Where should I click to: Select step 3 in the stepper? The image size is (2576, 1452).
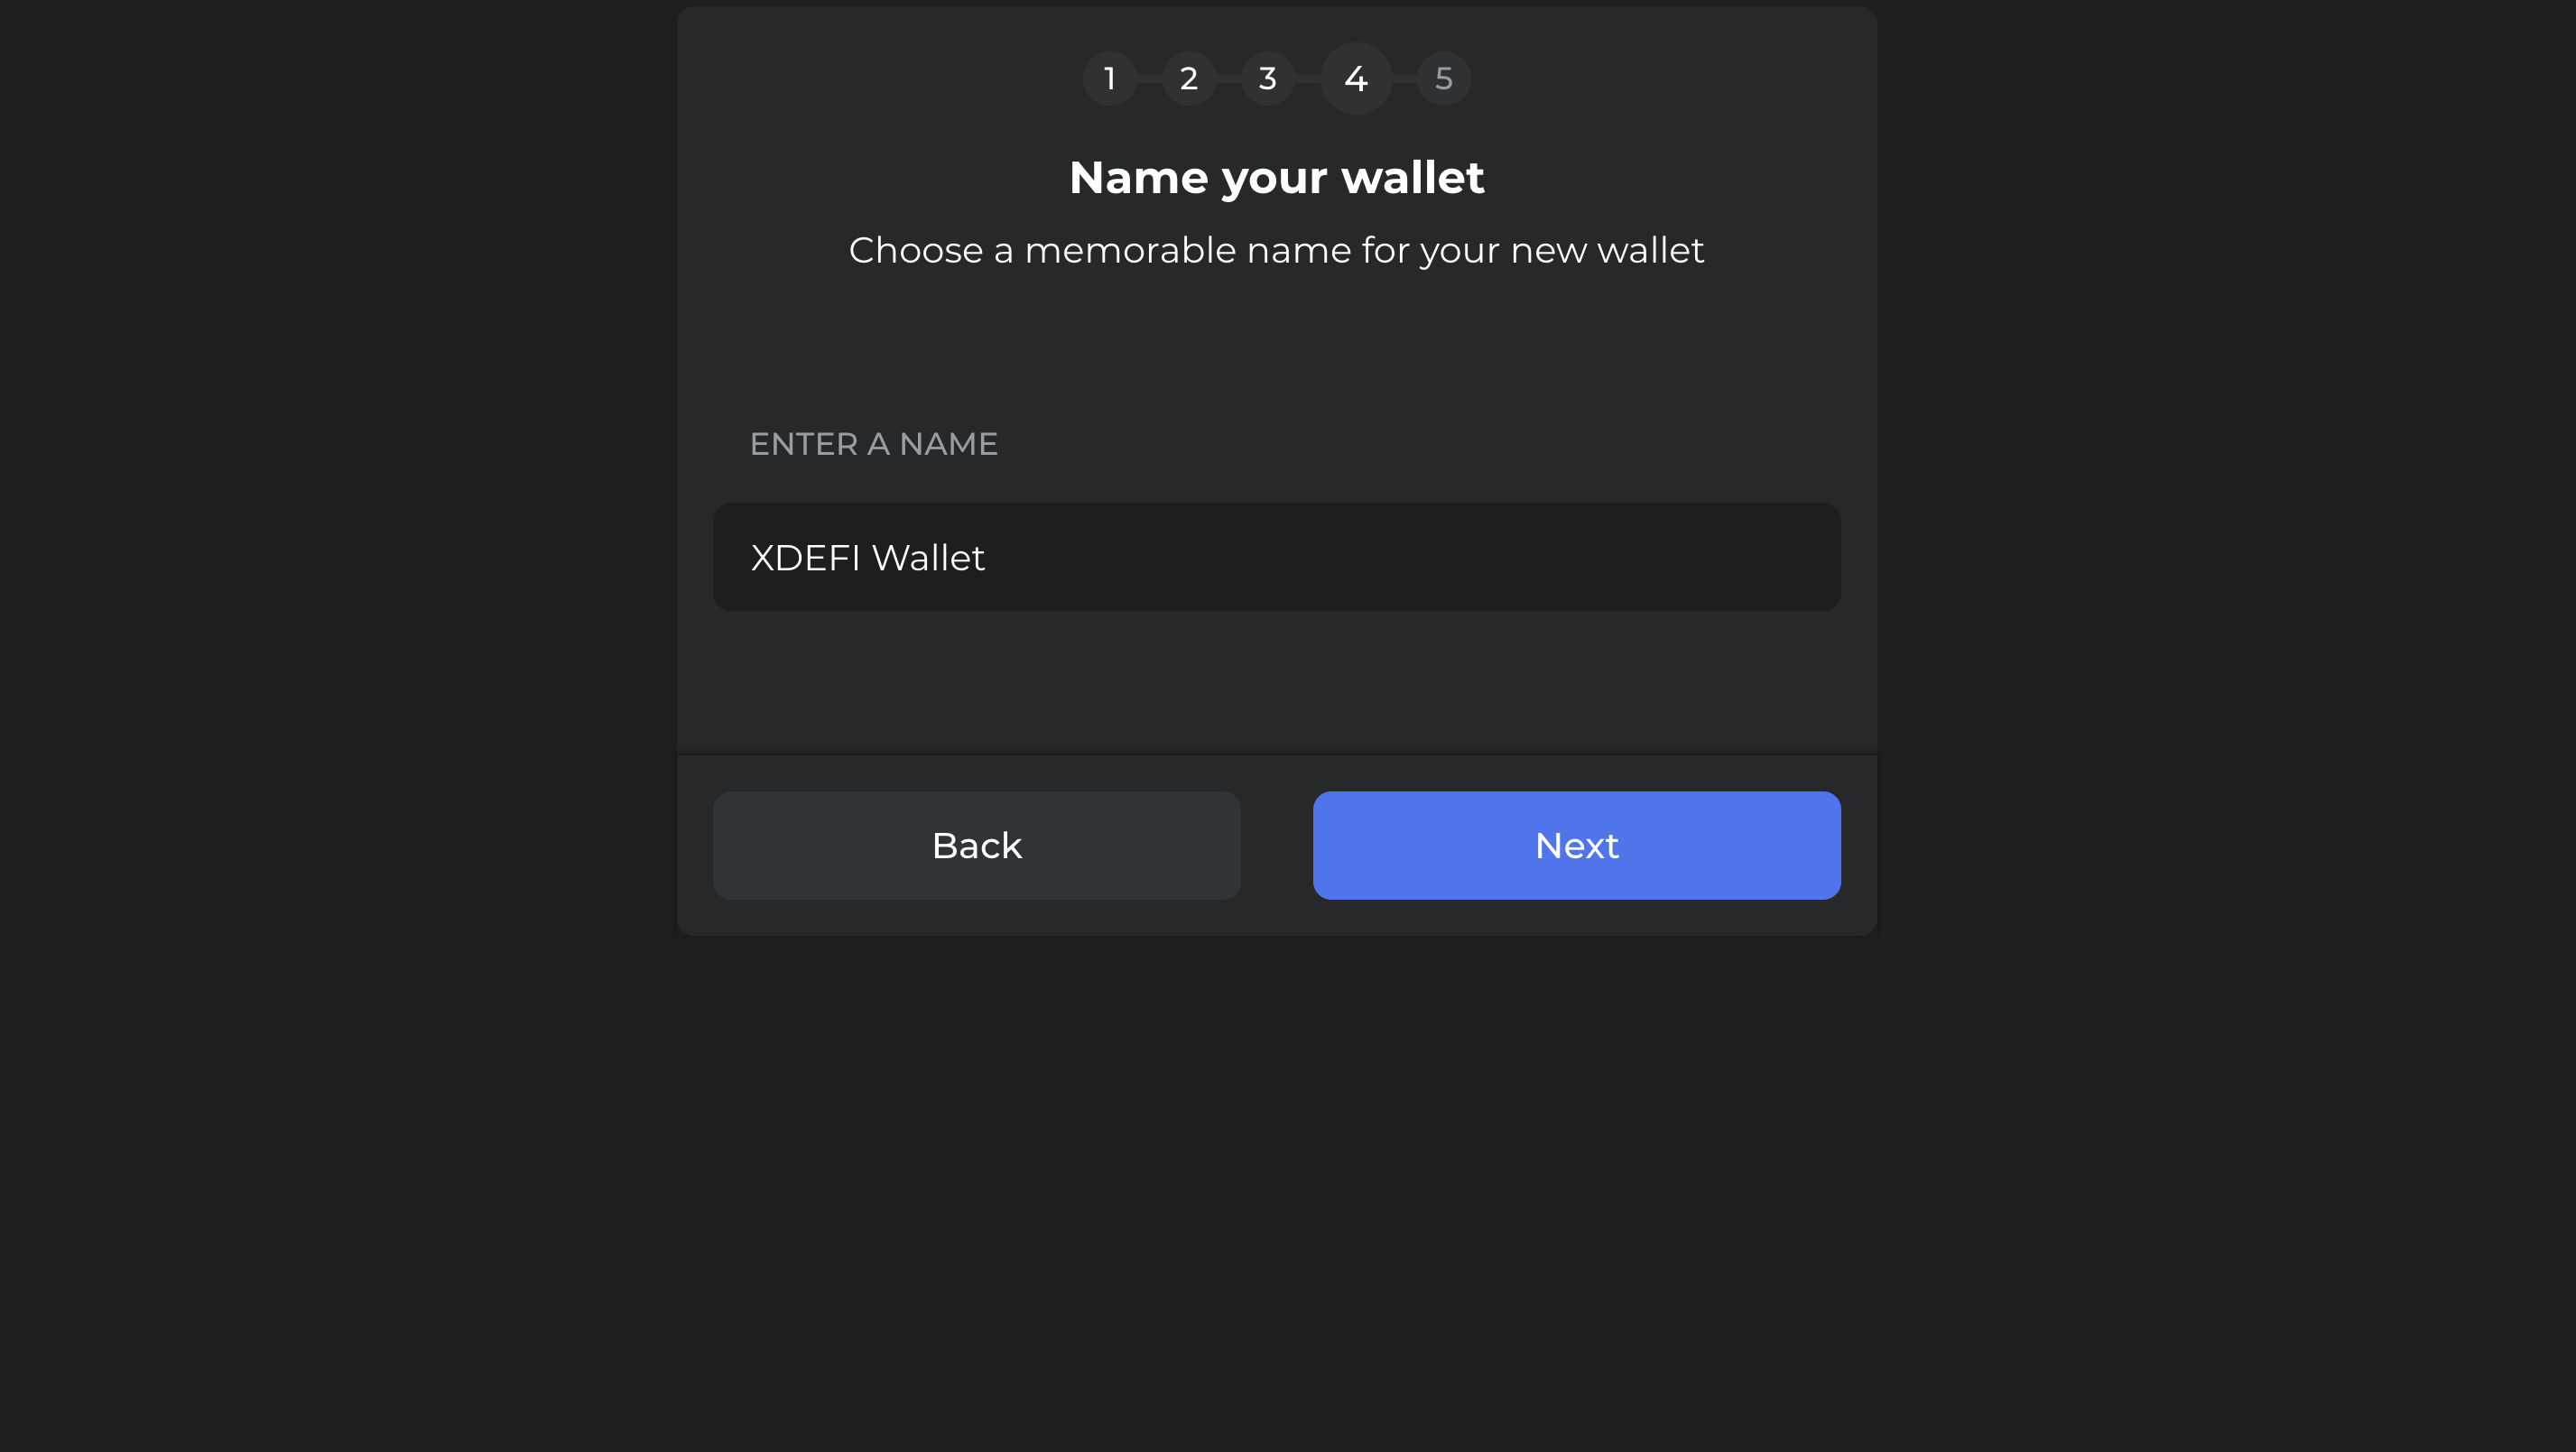coord(1267,78)
